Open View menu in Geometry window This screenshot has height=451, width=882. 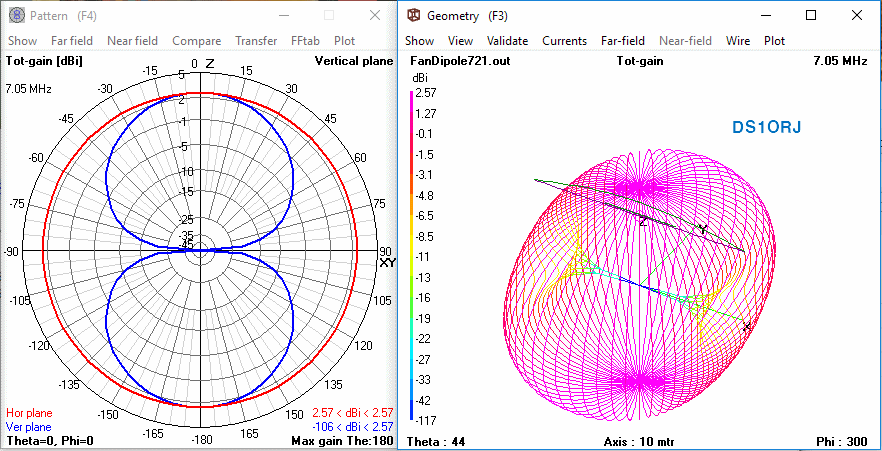point(460,40)
